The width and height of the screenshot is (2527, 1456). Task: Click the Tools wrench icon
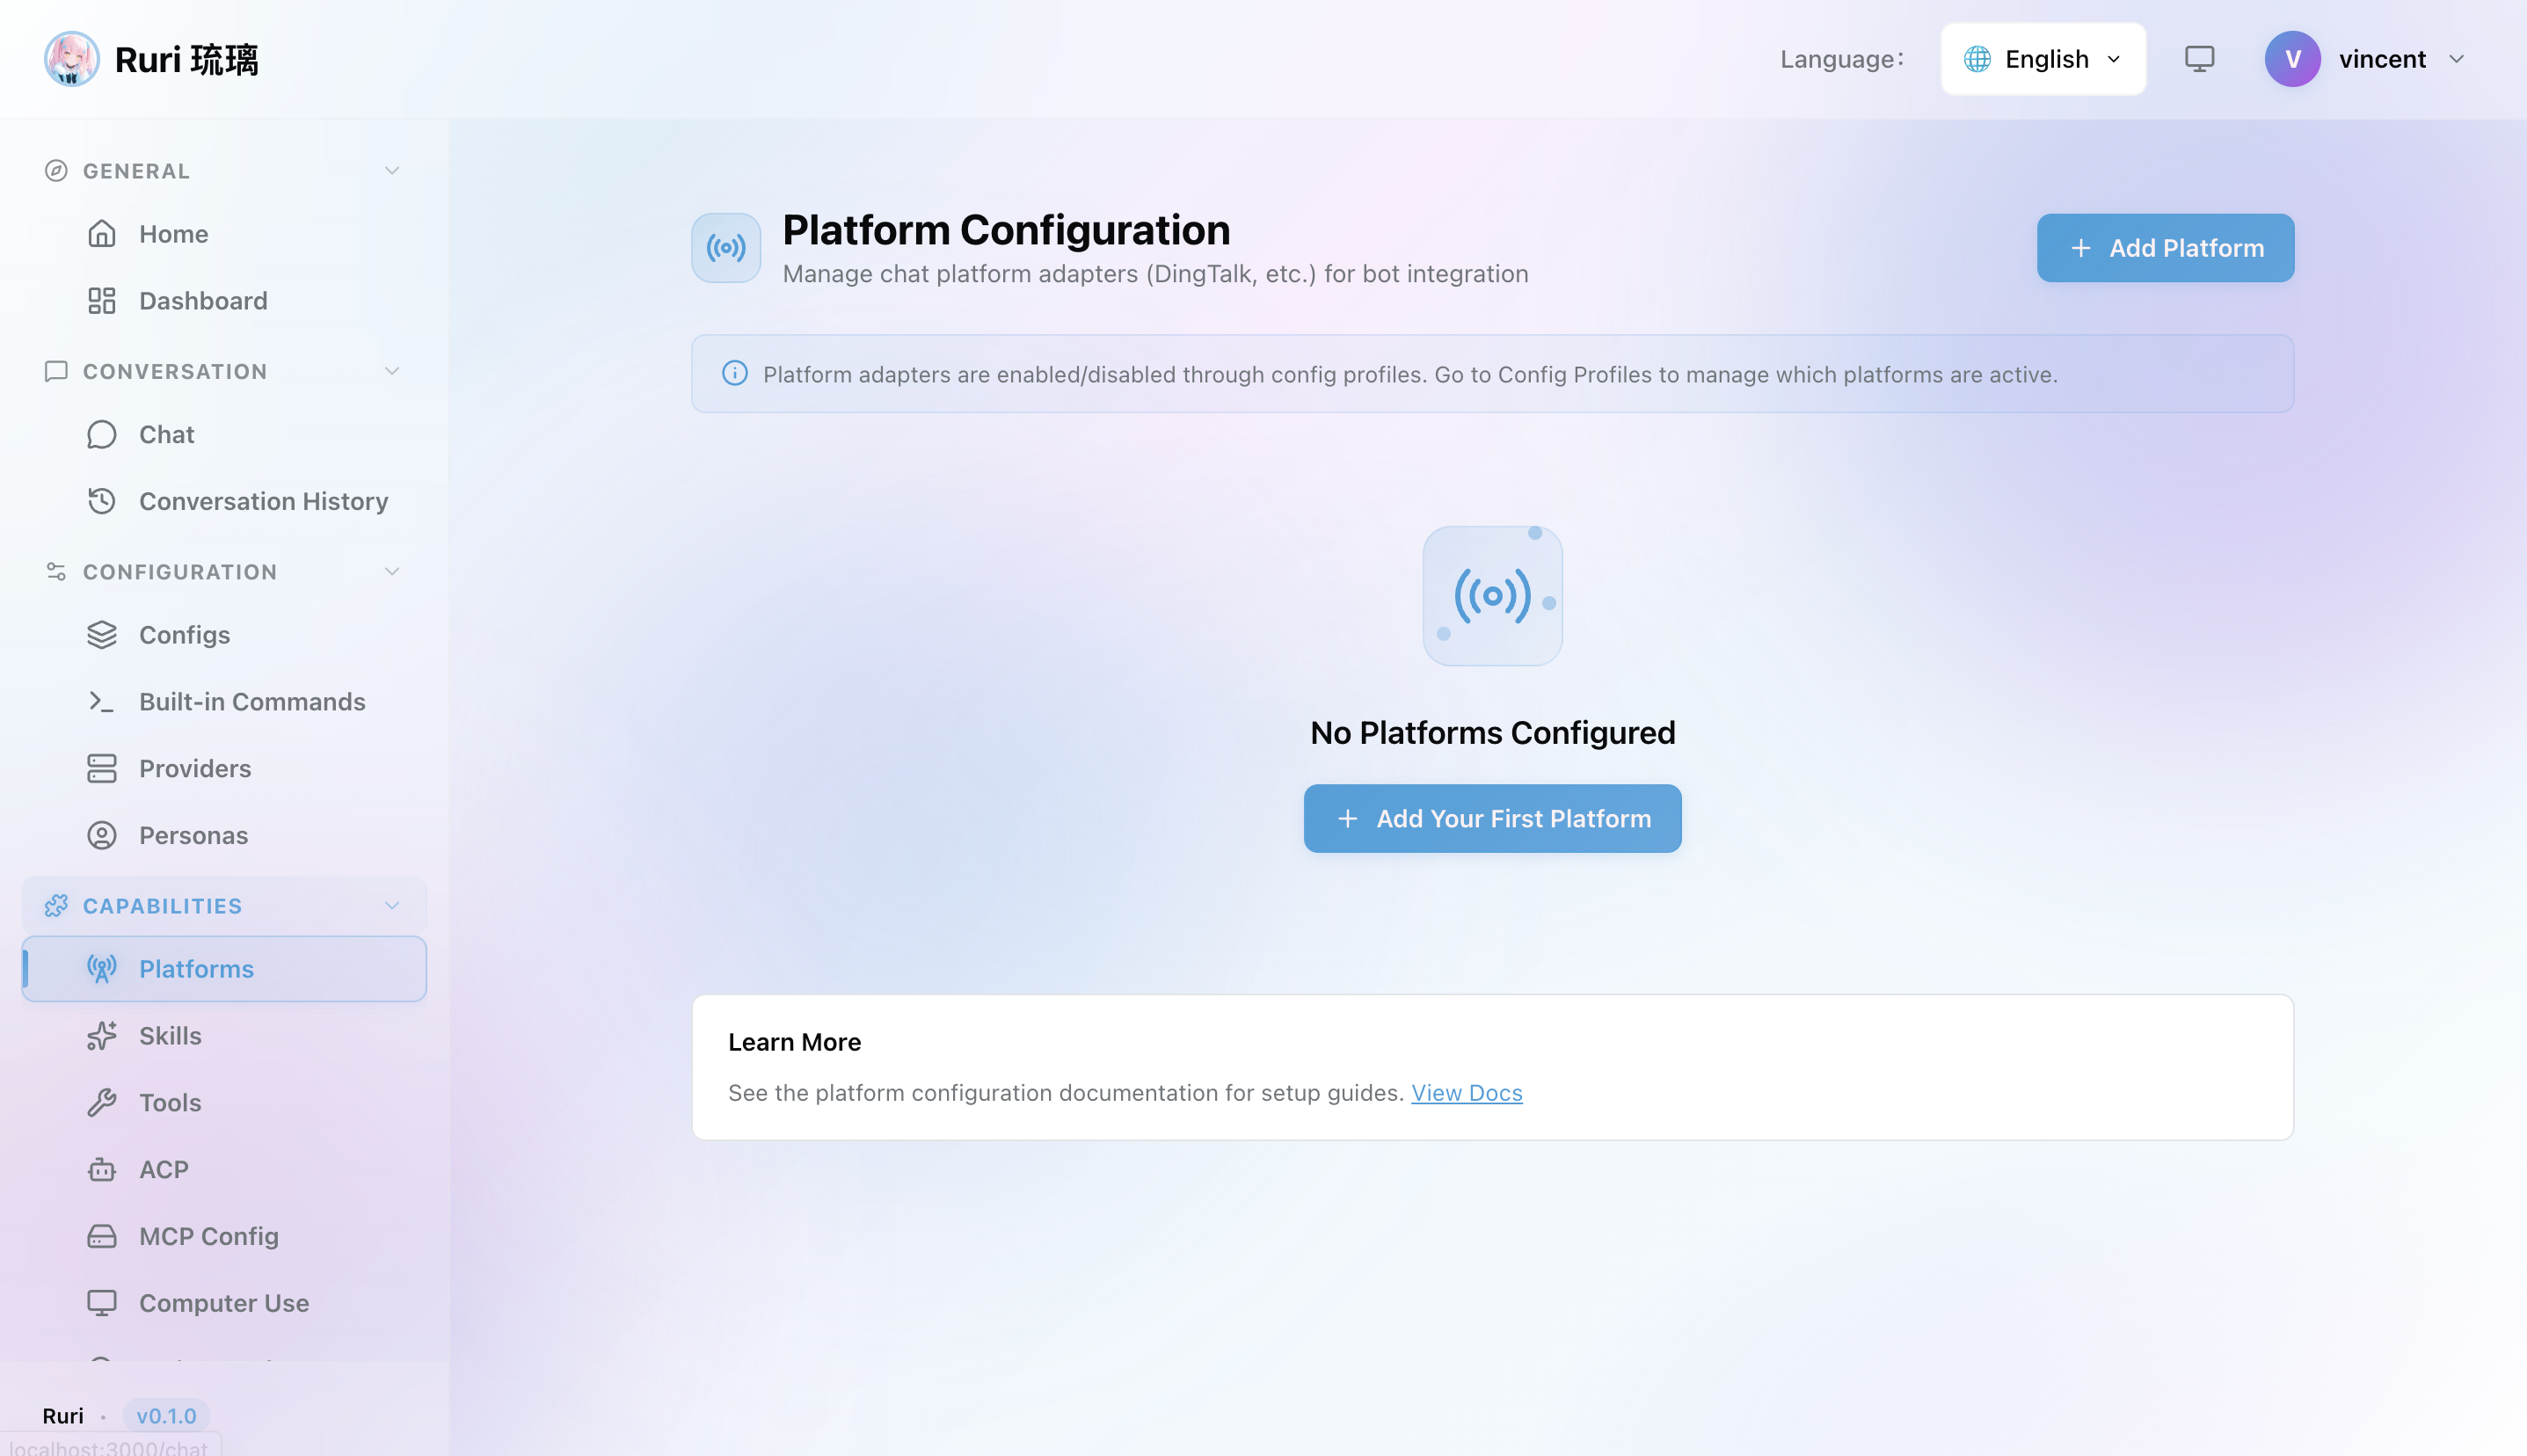[x=101, y=1102]
